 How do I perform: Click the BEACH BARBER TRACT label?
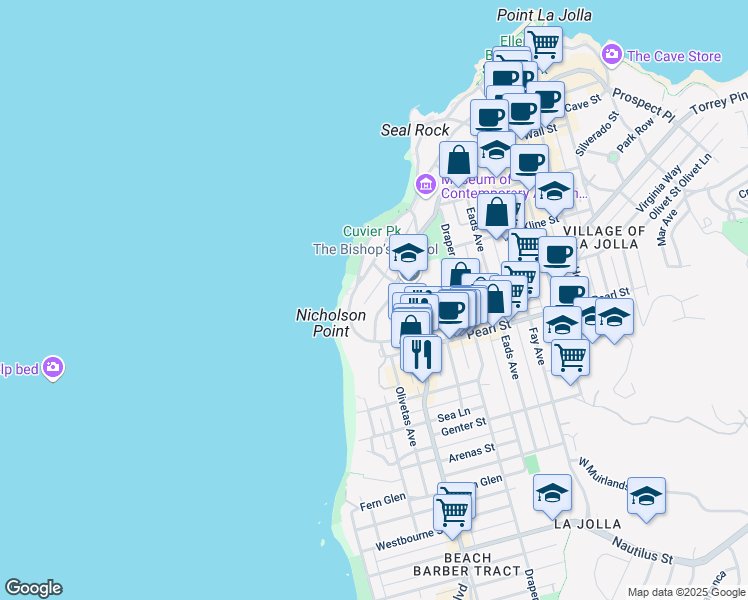(467, 565)
